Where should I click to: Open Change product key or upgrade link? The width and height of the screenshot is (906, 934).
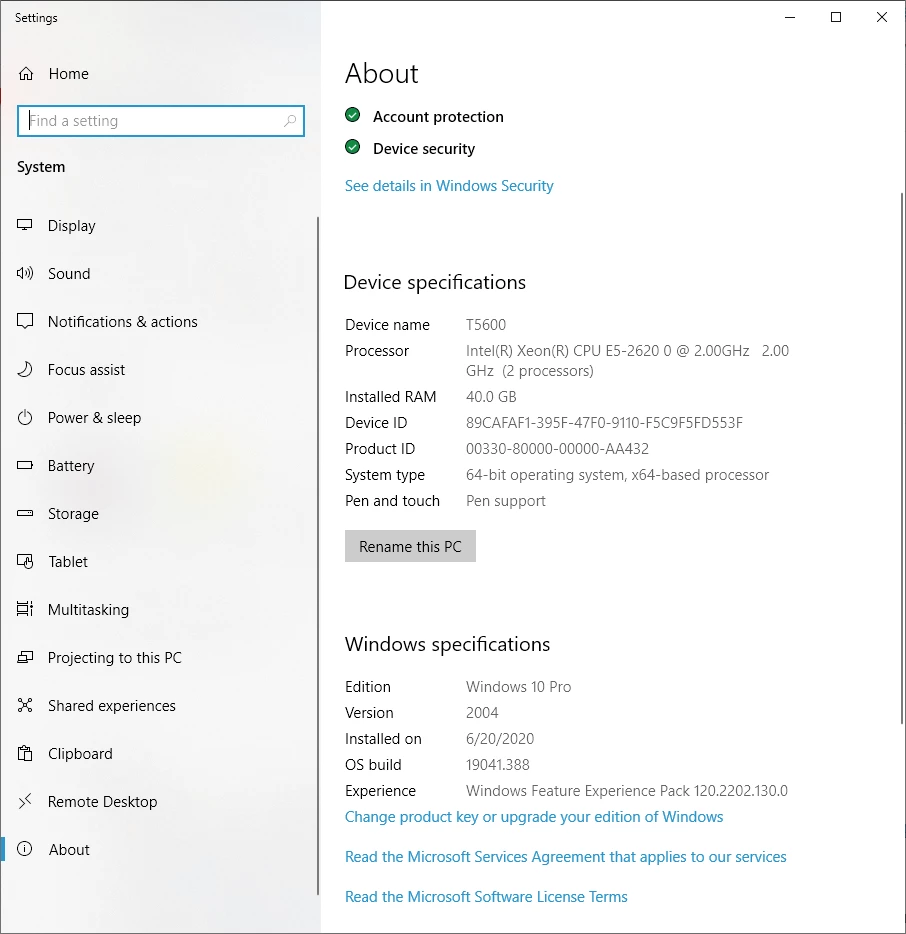click(x=534, y=817)
